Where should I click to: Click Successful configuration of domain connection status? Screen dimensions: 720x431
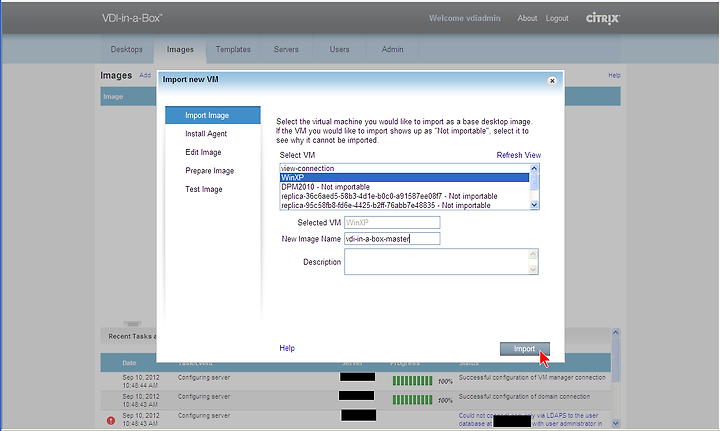click(524, 397)
